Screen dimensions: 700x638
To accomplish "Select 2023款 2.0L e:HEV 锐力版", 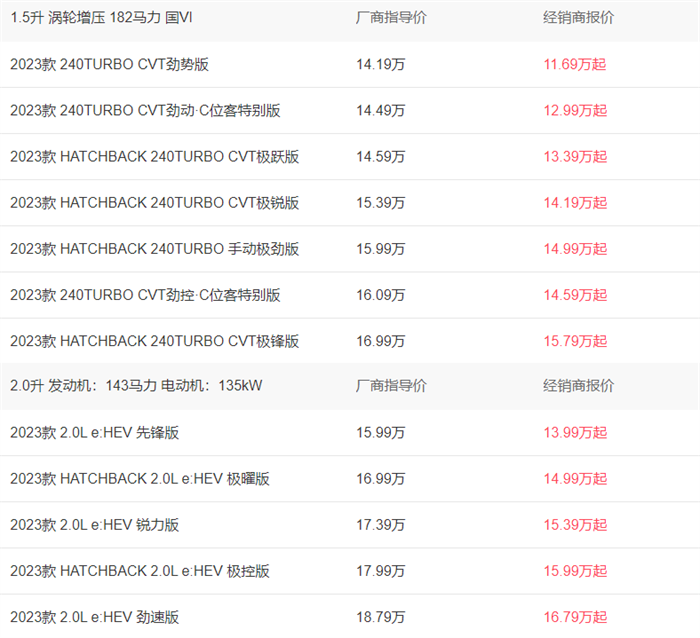I will 95,525.
